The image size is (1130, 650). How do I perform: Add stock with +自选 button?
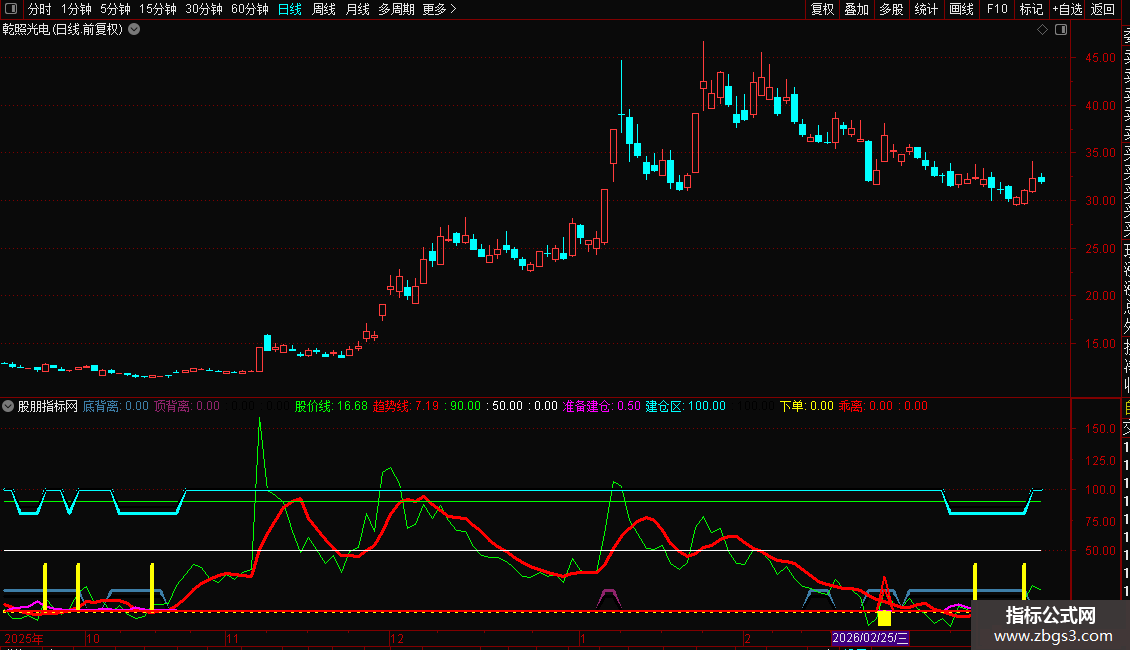[1066, 10]
